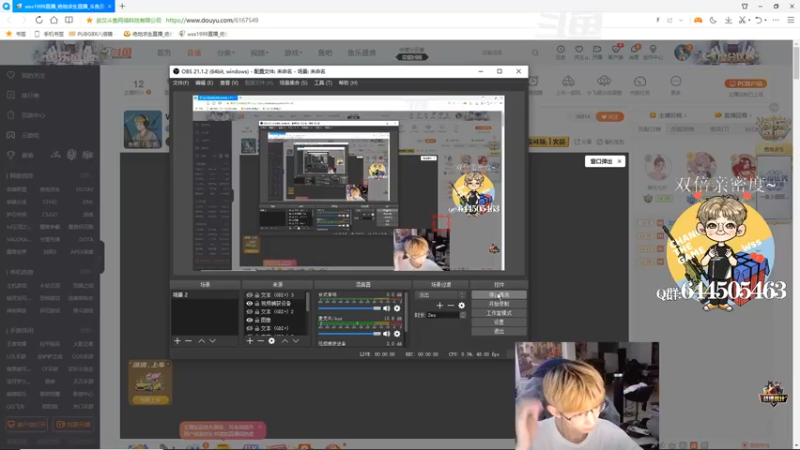
Task: Open transition properties gear icon
Action: click(461, 305)
